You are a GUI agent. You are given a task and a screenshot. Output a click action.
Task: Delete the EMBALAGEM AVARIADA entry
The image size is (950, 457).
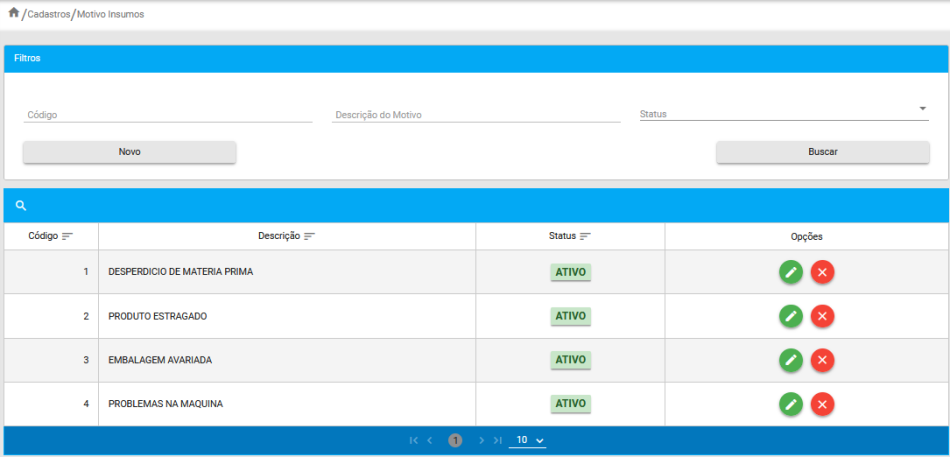pos(822,360)
